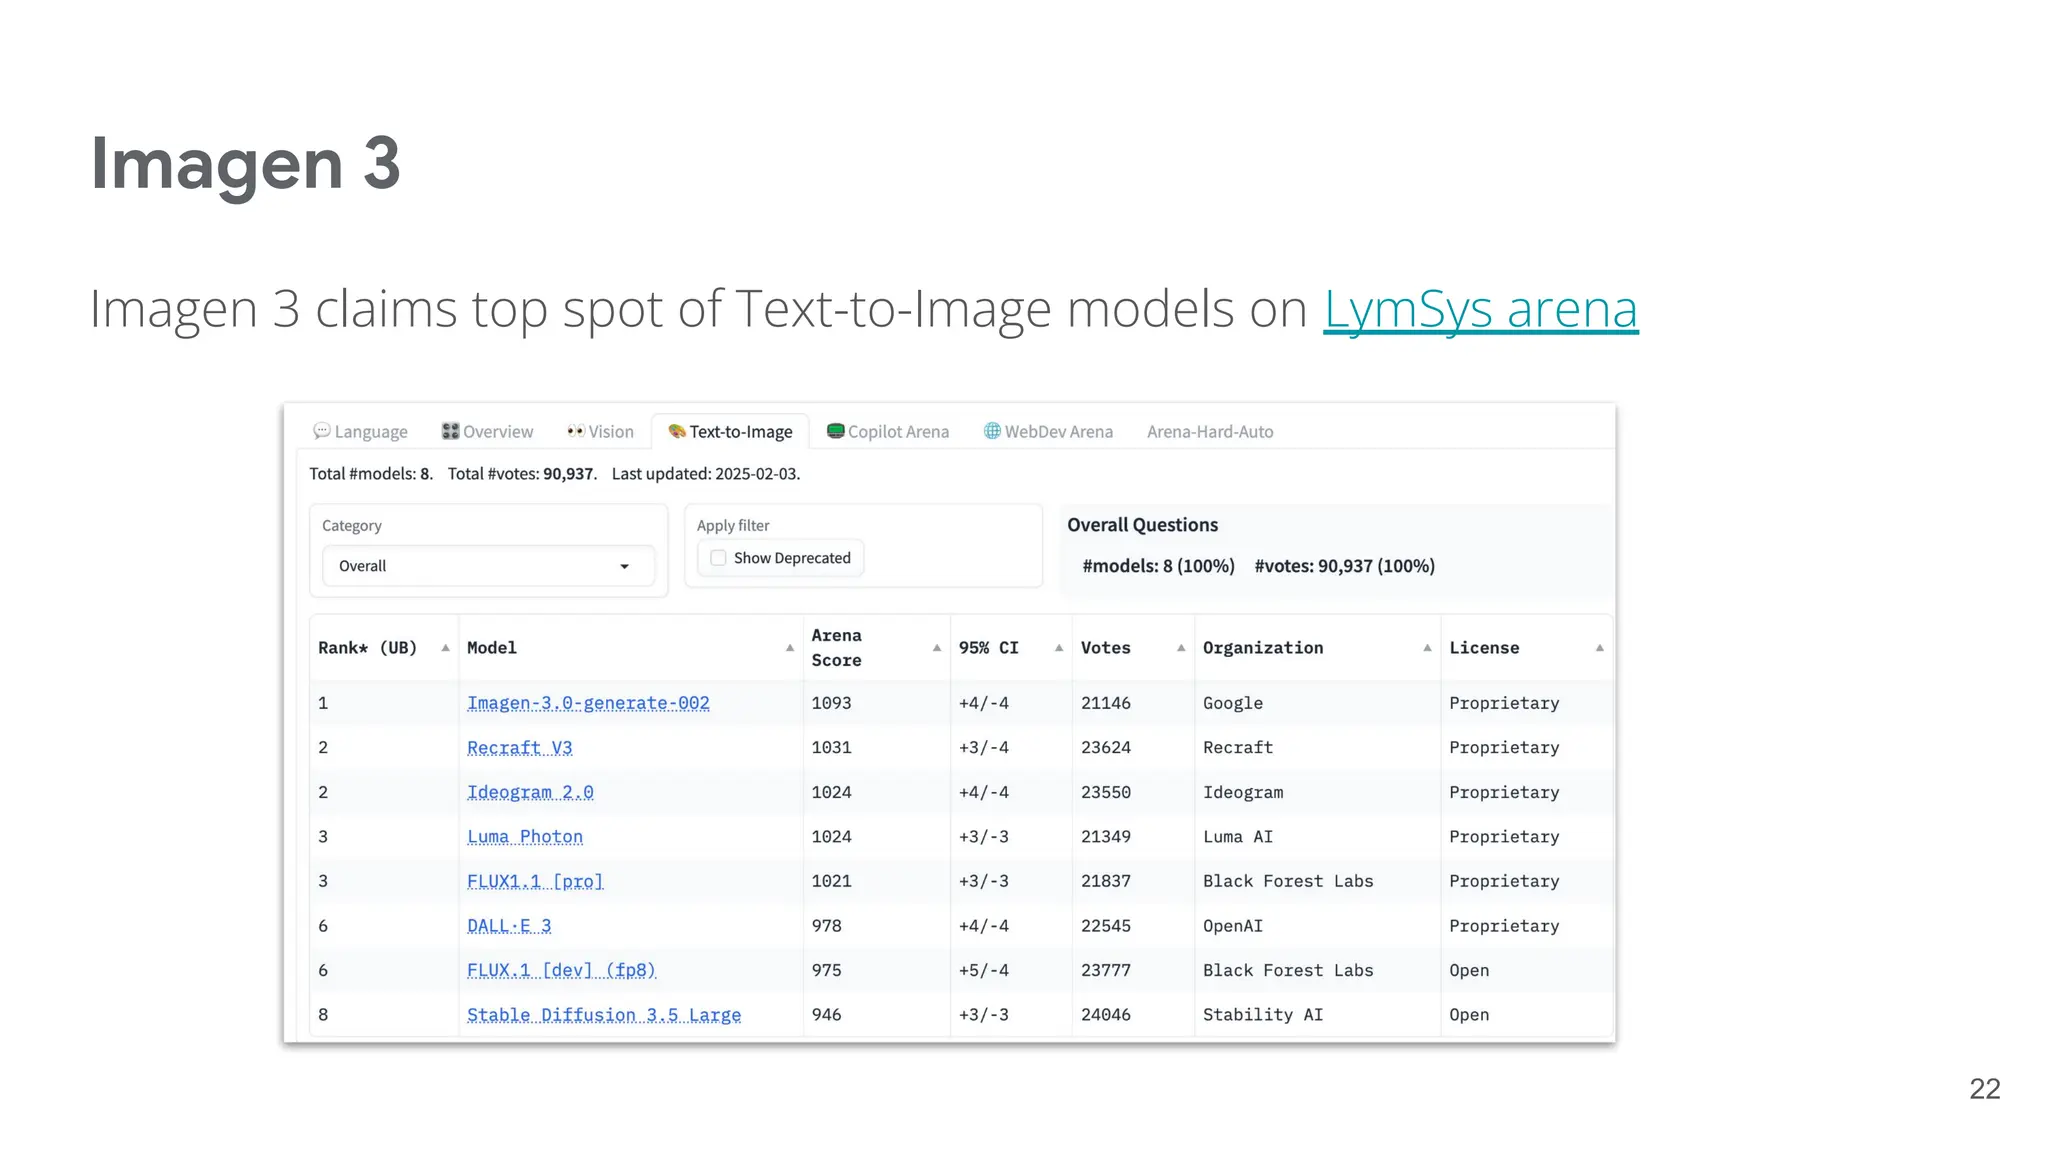Select the votes value 24046
2048x1152 pixels.
(x=1106, y=1015)
